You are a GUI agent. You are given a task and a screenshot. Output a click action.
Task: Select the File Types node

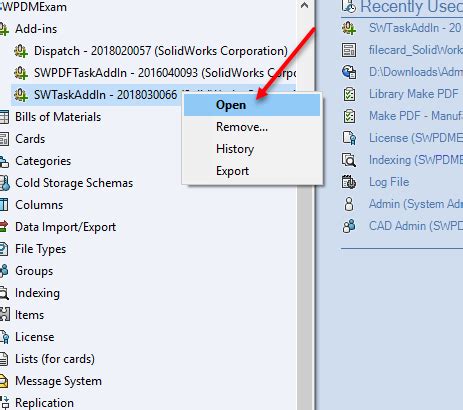click(x=41, y=249)
